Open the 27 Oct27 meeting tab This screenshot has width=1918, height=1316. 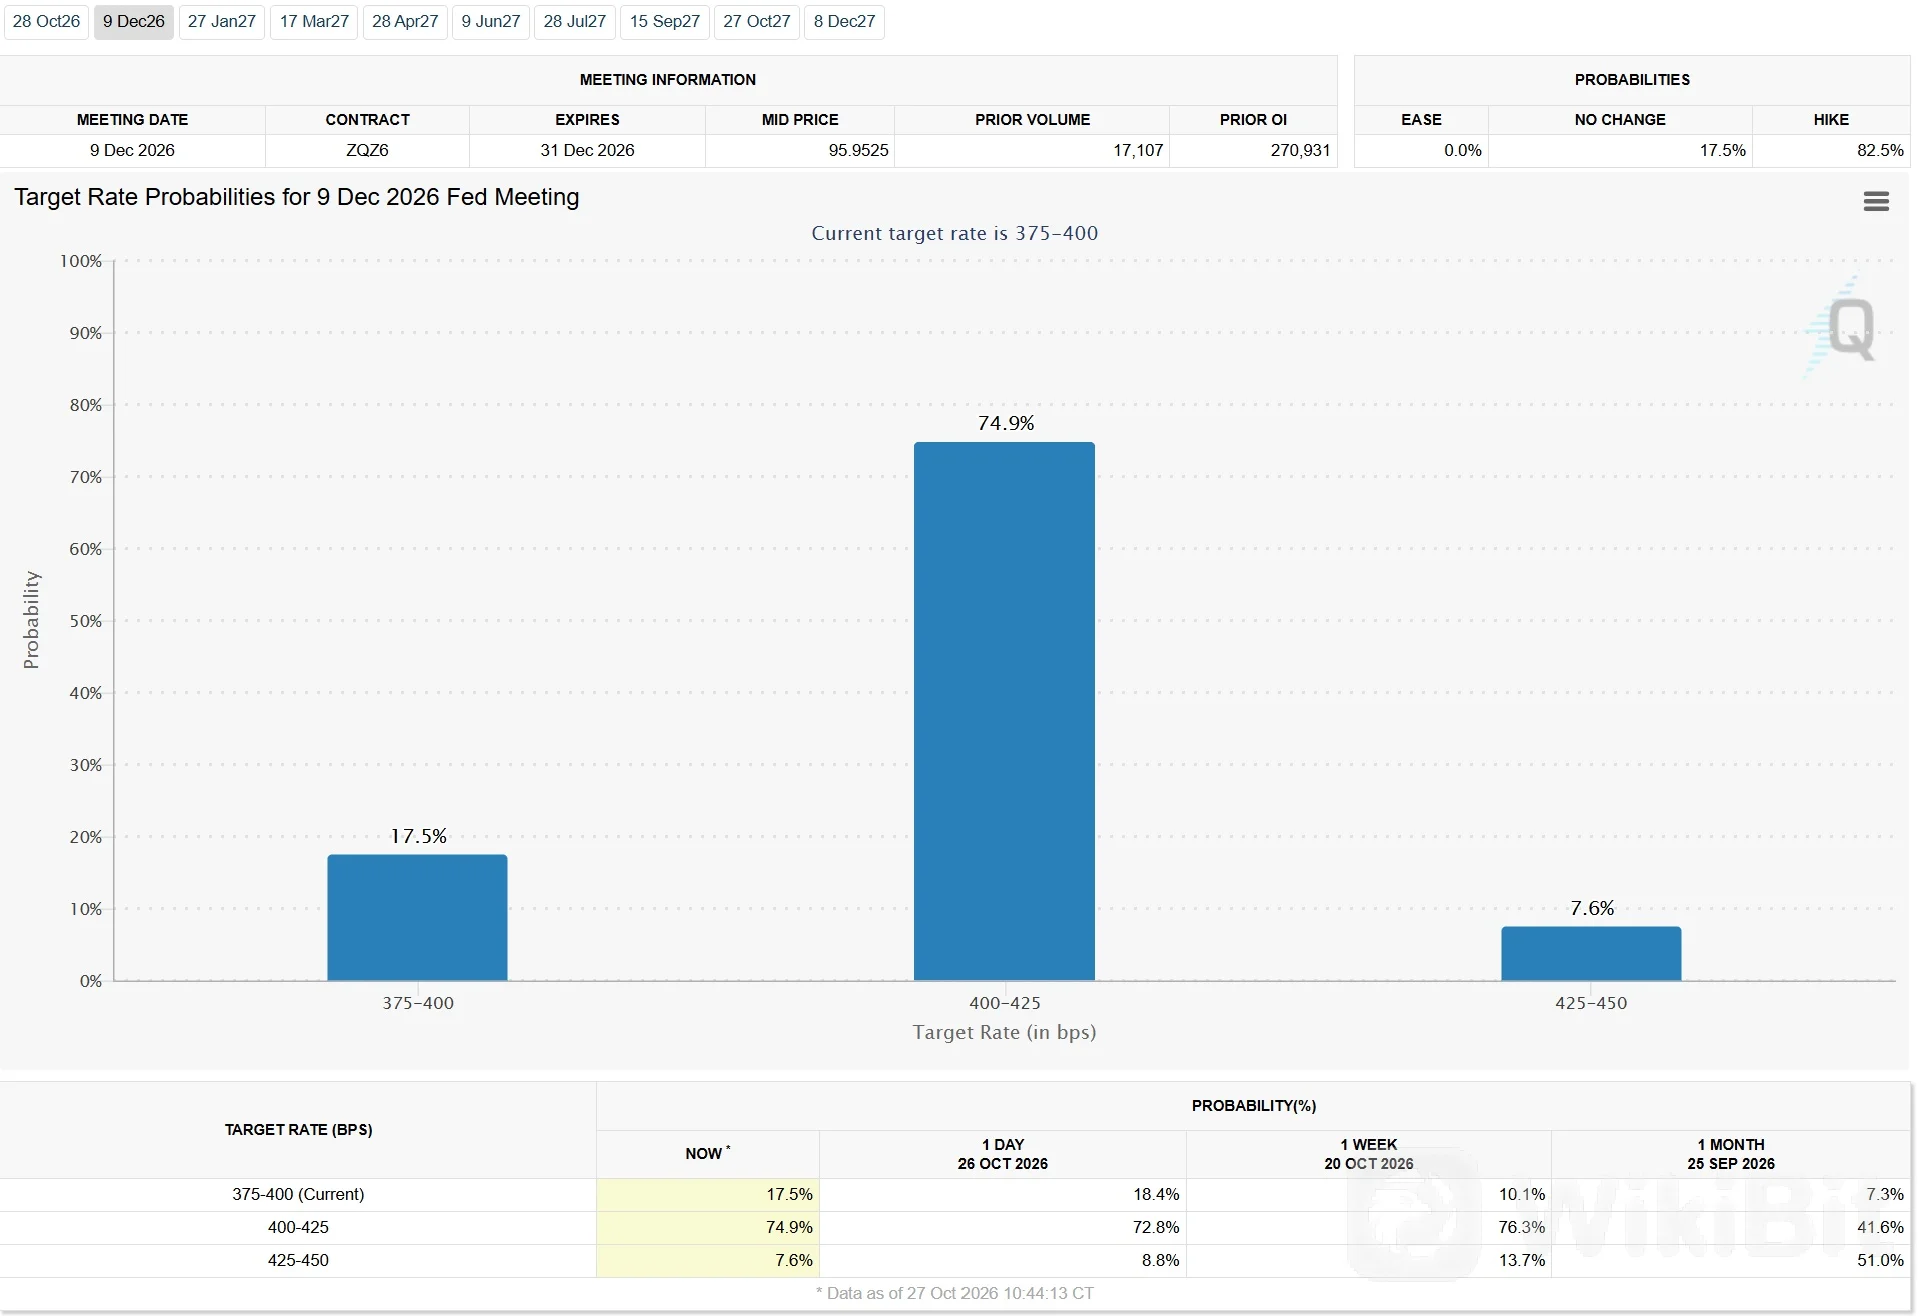point(757,22)
